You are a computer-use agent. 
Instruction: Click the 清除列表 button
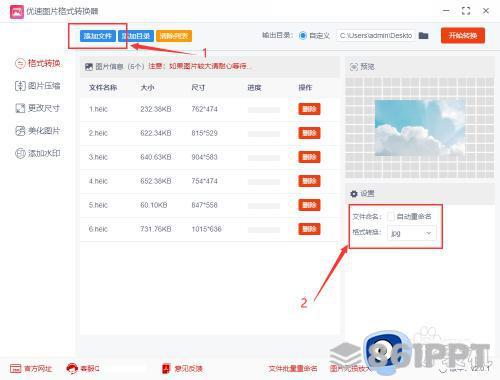174,36
